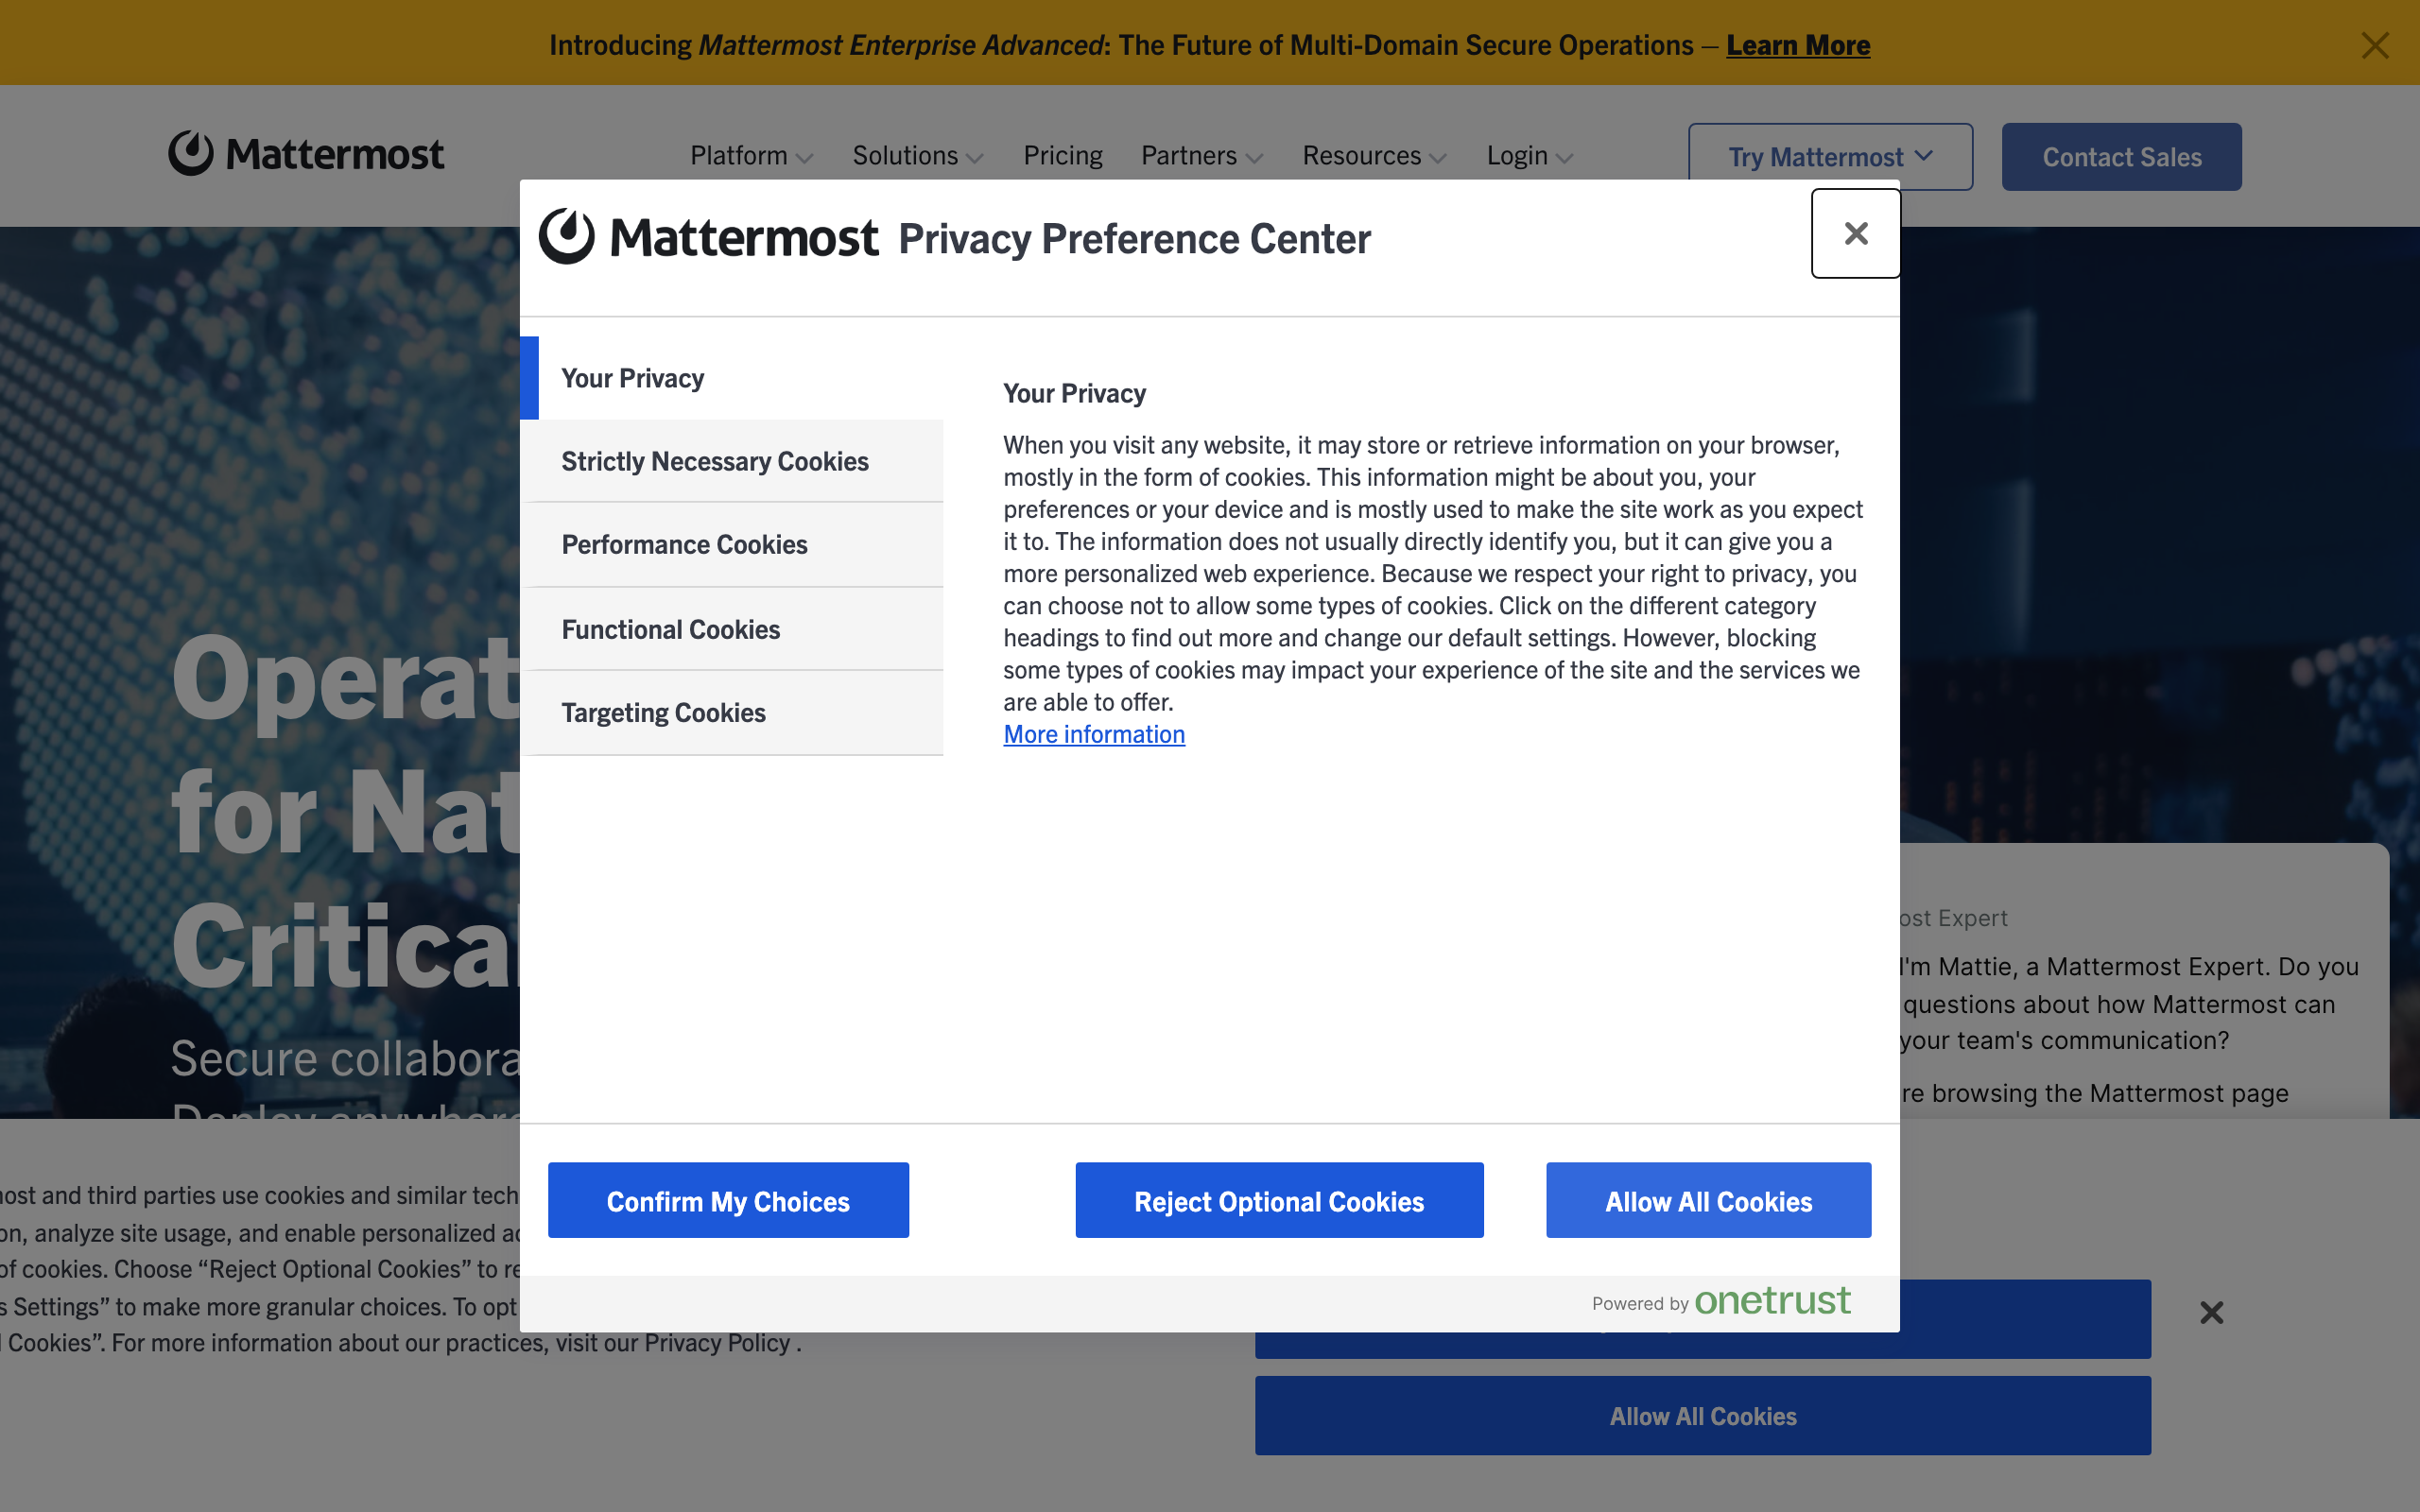
Task: Click the Mattermost logo in privacy dialog
Action: point(708,238)
